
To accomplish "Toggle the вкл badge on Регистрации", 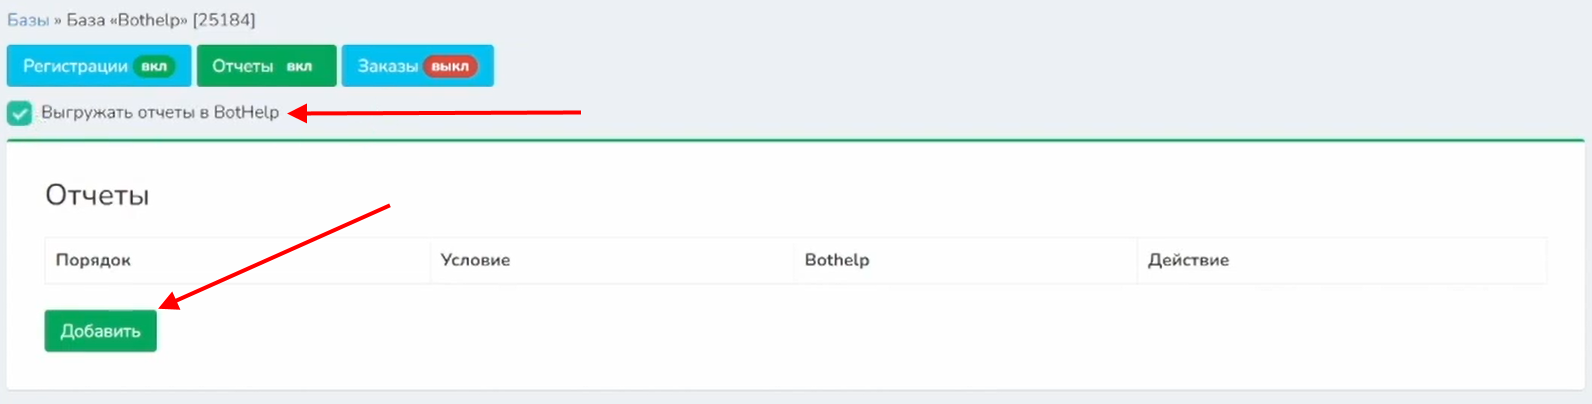I will point(154,67).
